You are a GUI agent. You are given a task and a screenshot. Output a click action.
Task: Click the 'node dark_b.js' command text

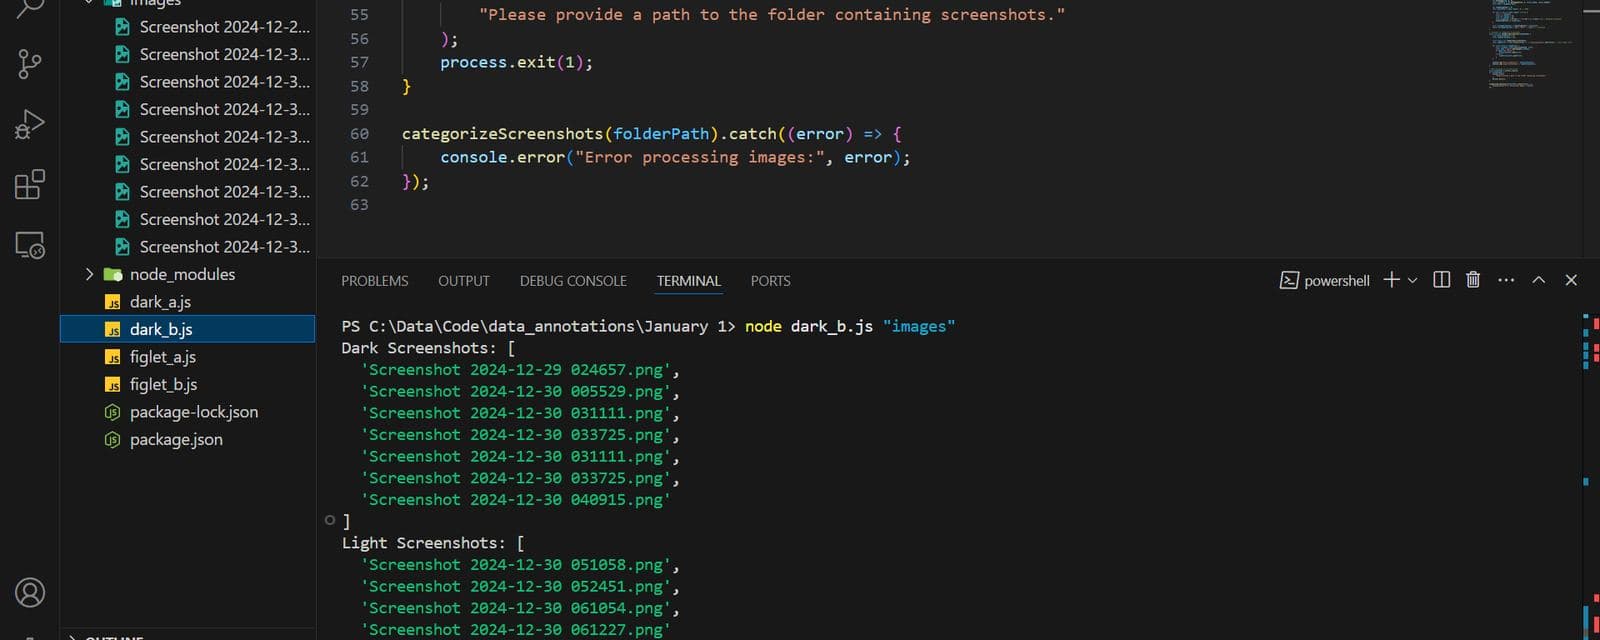809,326
